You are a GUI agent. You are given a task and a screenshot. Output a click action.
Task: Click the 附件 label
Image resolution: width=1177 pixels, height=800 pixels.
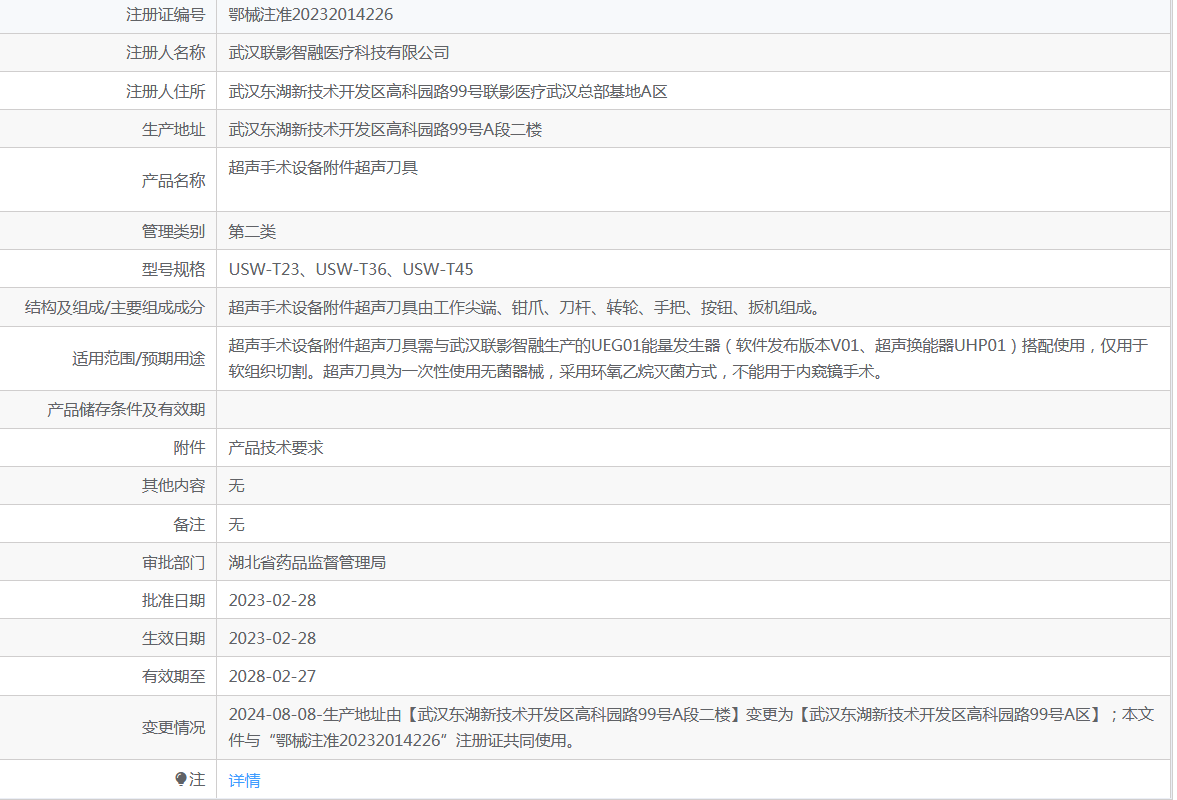point(189,448)
